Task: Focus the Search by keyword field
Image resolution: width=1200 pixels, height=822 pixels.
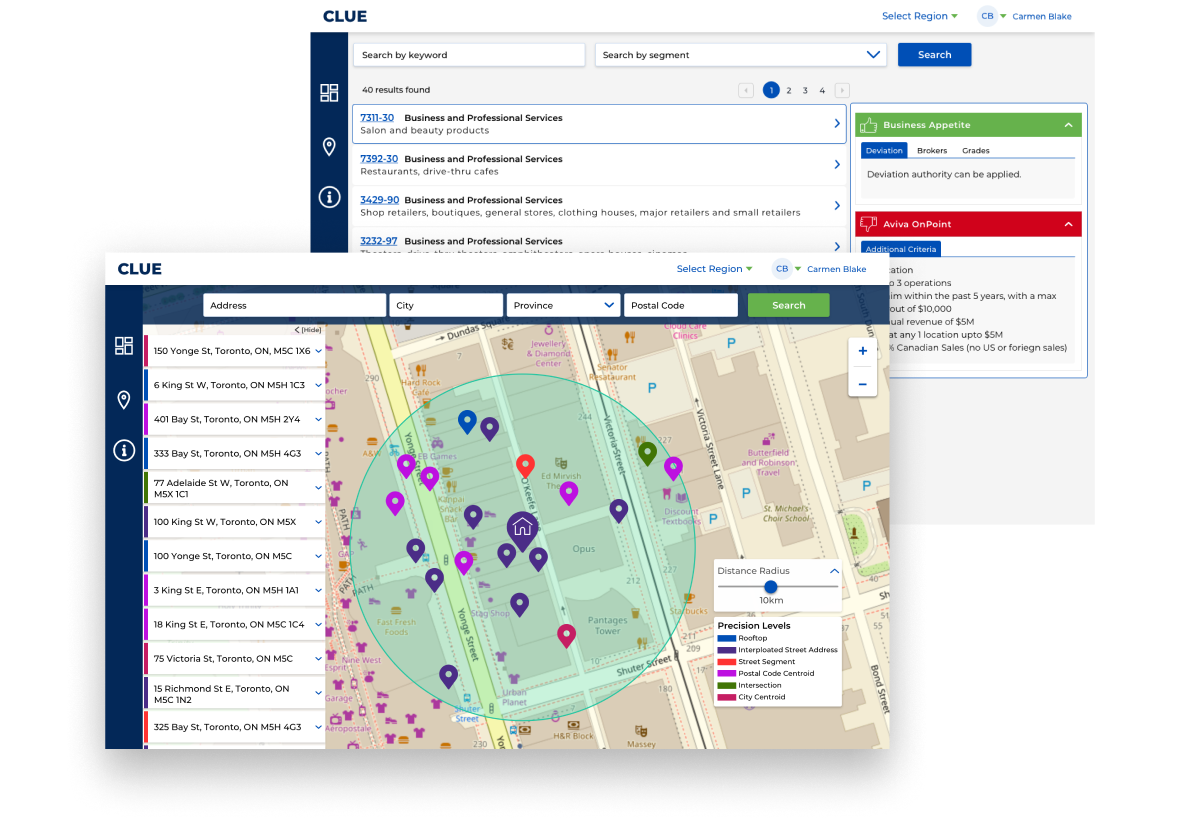Action: point(469,55)
